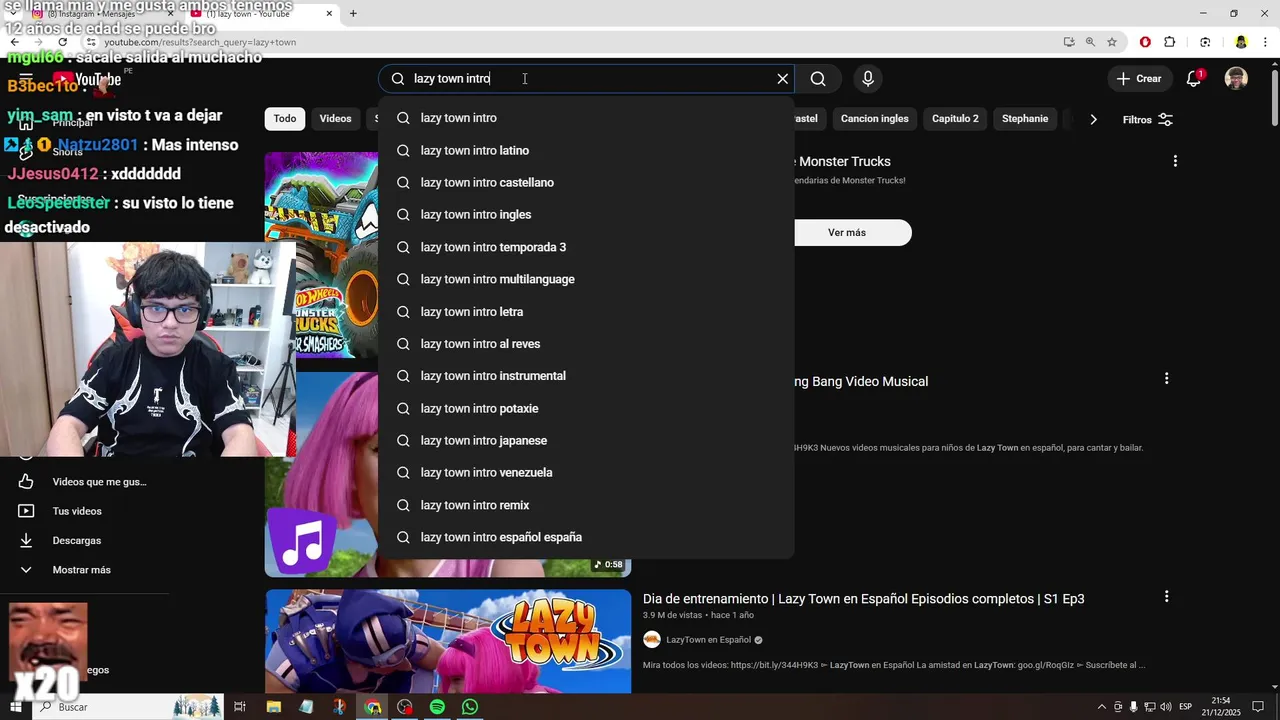
Task: Select "lazy town intro al reves" suggestion
Action: point(586,343)
